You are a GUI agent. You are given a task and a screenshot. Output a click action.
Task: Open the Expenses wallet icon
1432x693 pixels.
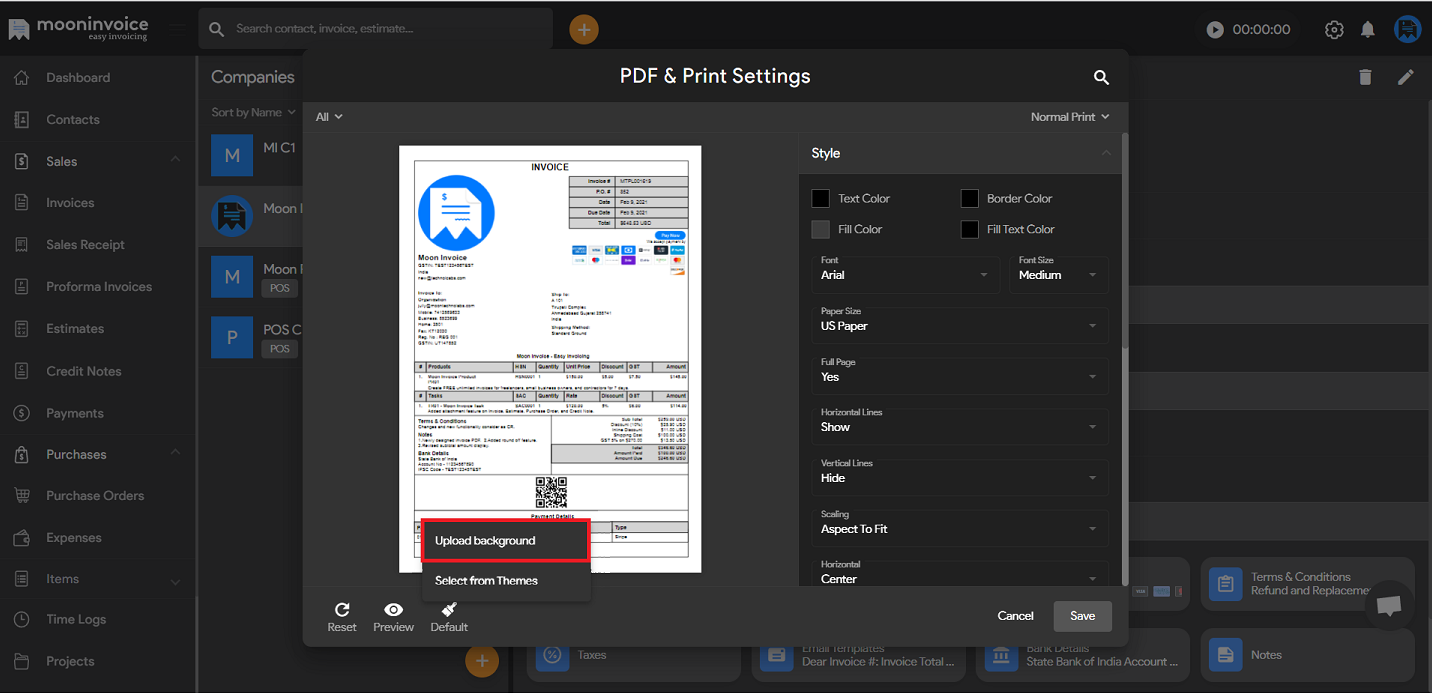(22, 538)
